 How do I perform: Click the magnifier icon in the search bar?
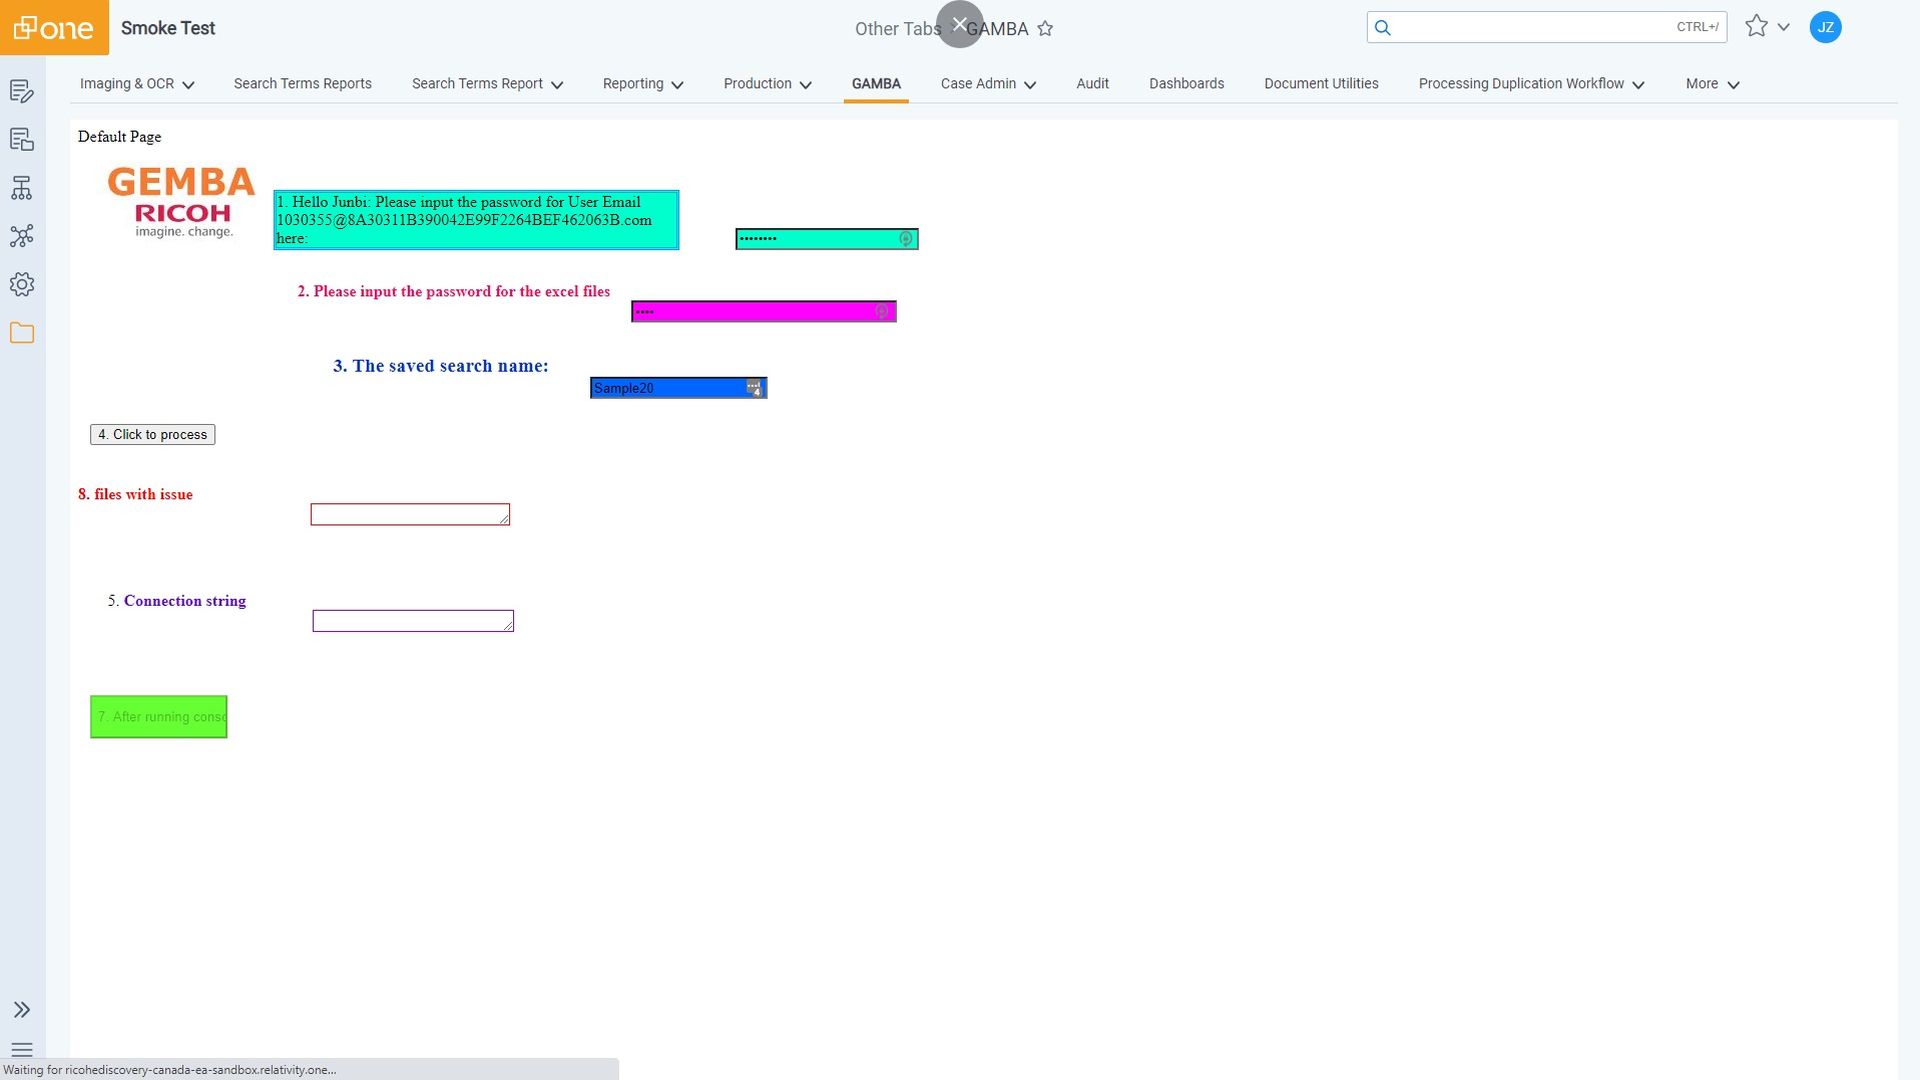click(1383, 27)
